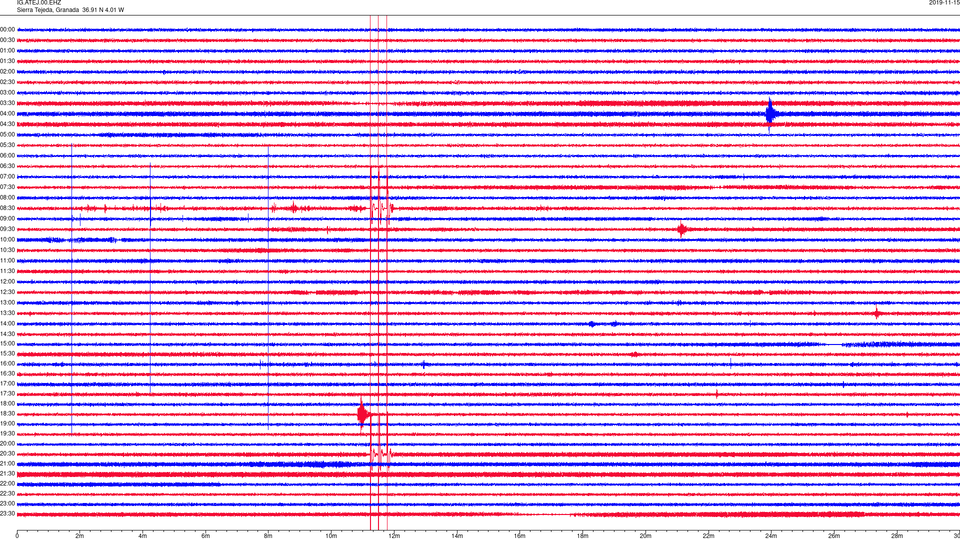Click the red seismic event on the 09:30 trace
This screenshot has width=960, height=540.
coord(682,230)
